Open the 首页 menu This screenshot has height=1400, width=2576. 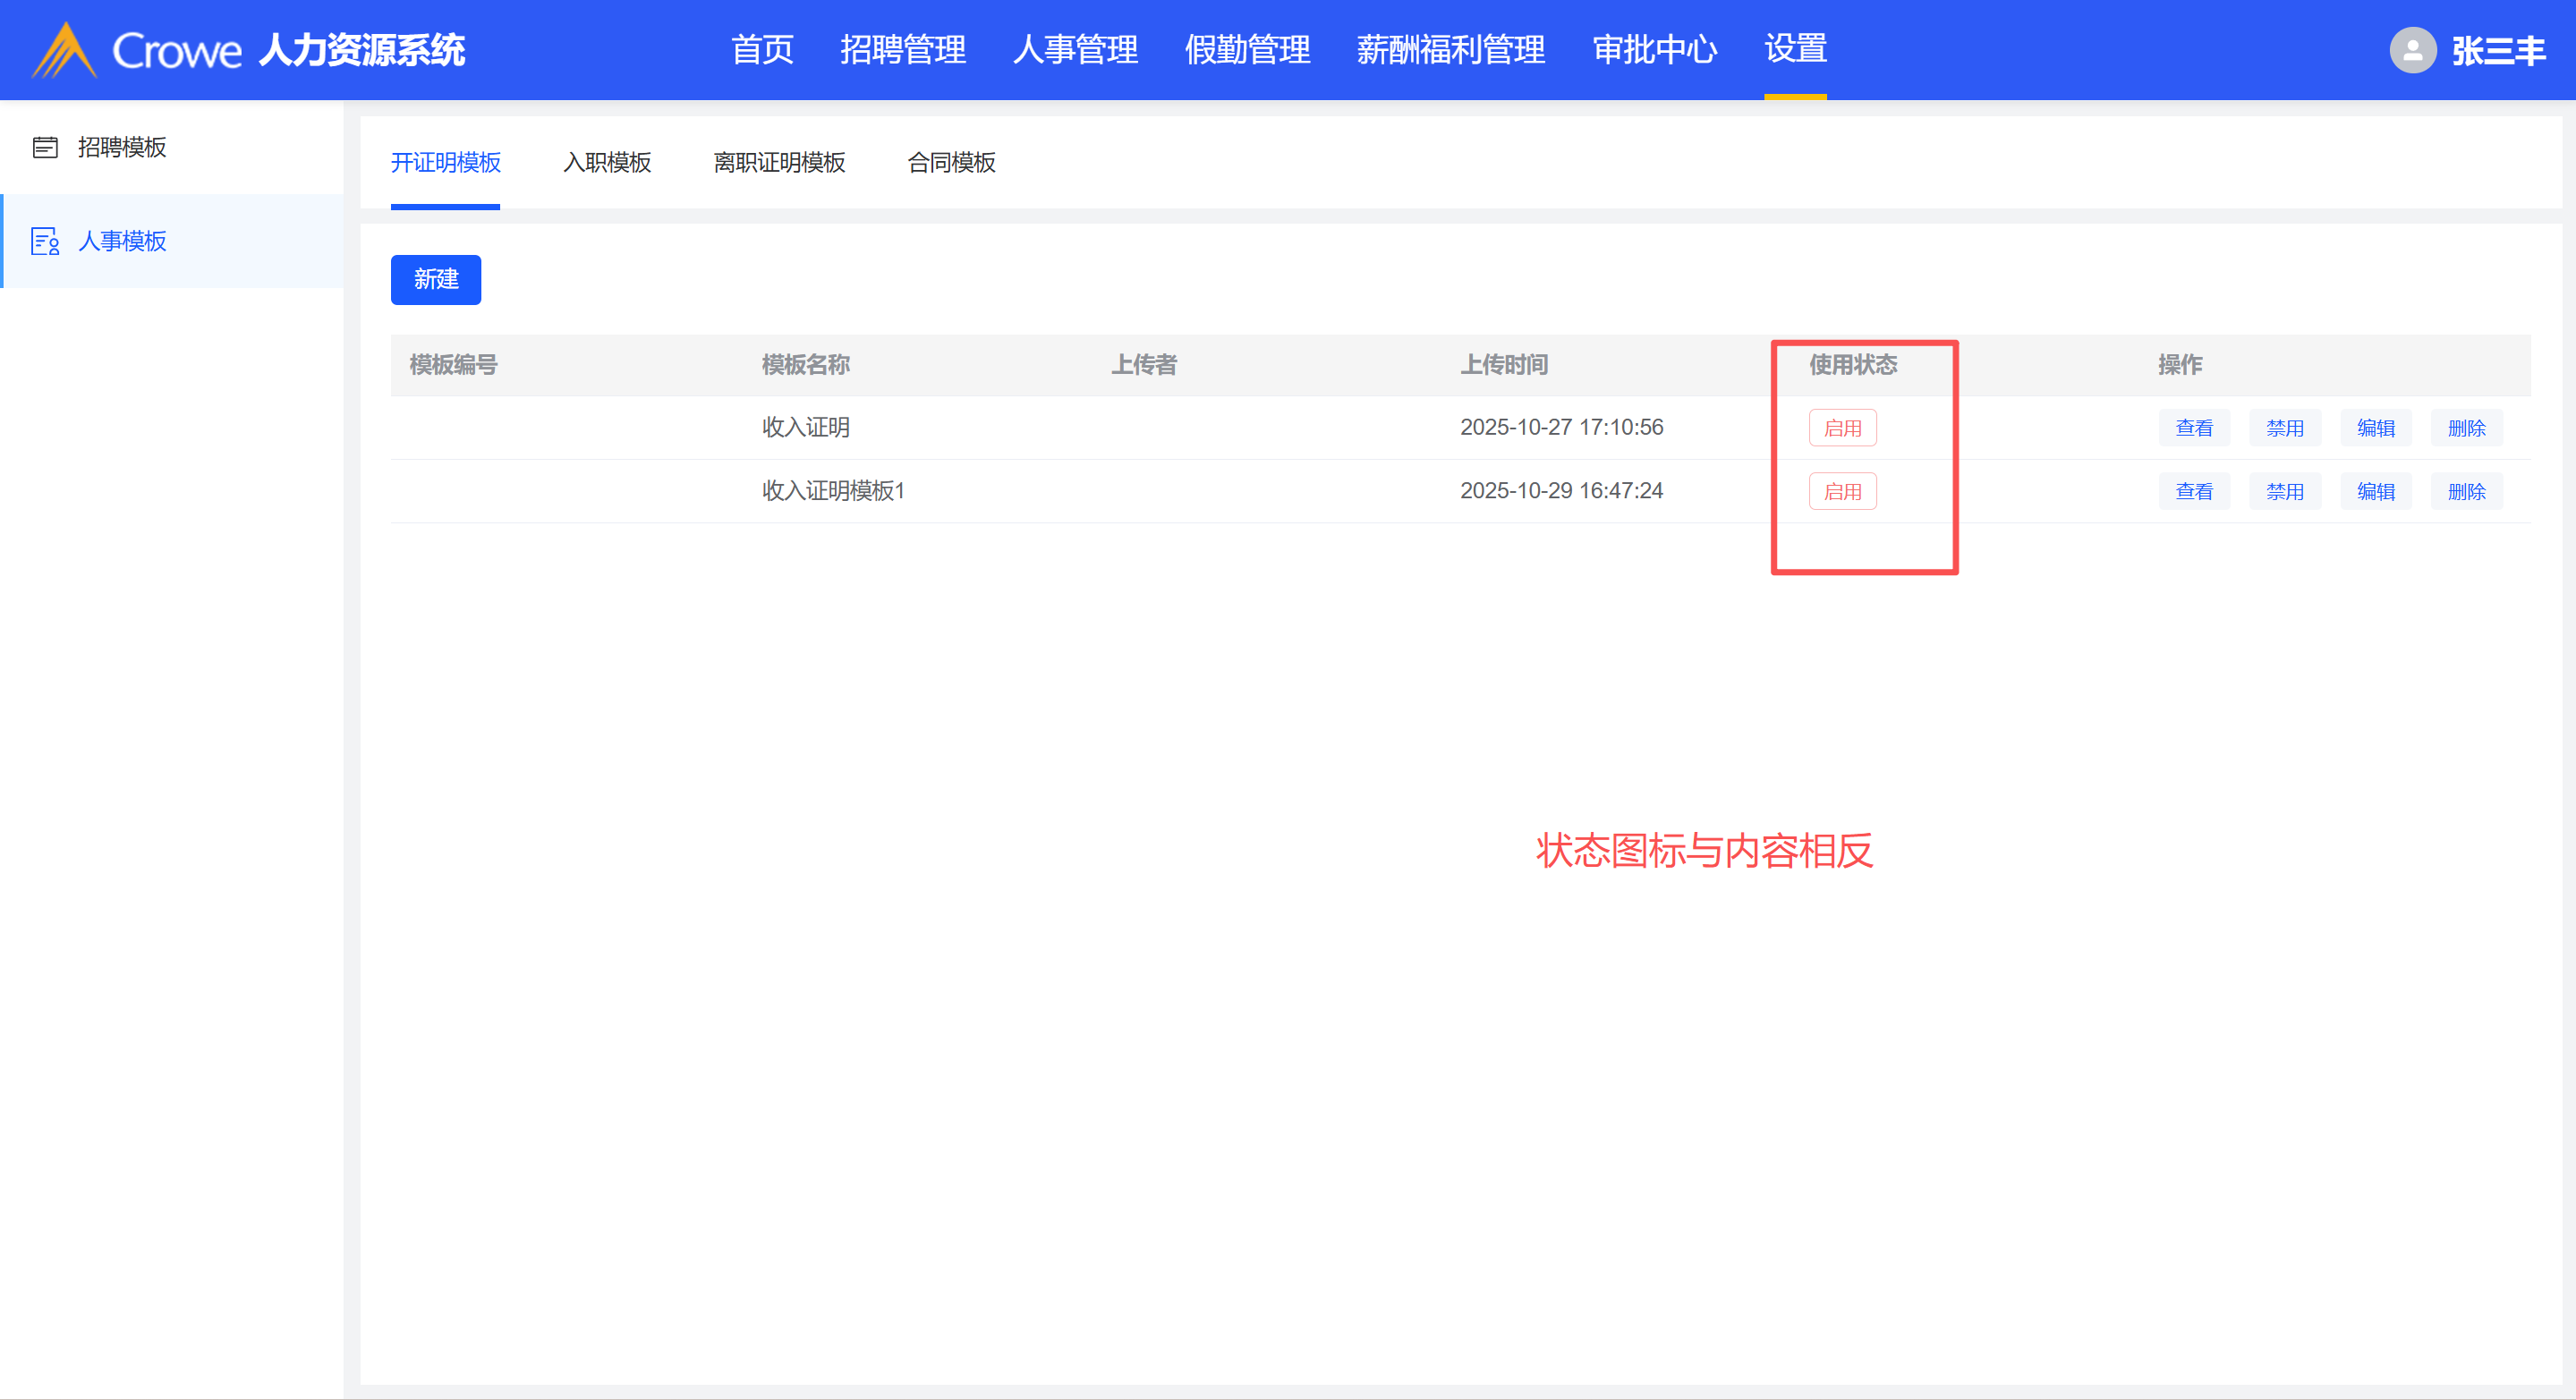click(x=762, y=50)
